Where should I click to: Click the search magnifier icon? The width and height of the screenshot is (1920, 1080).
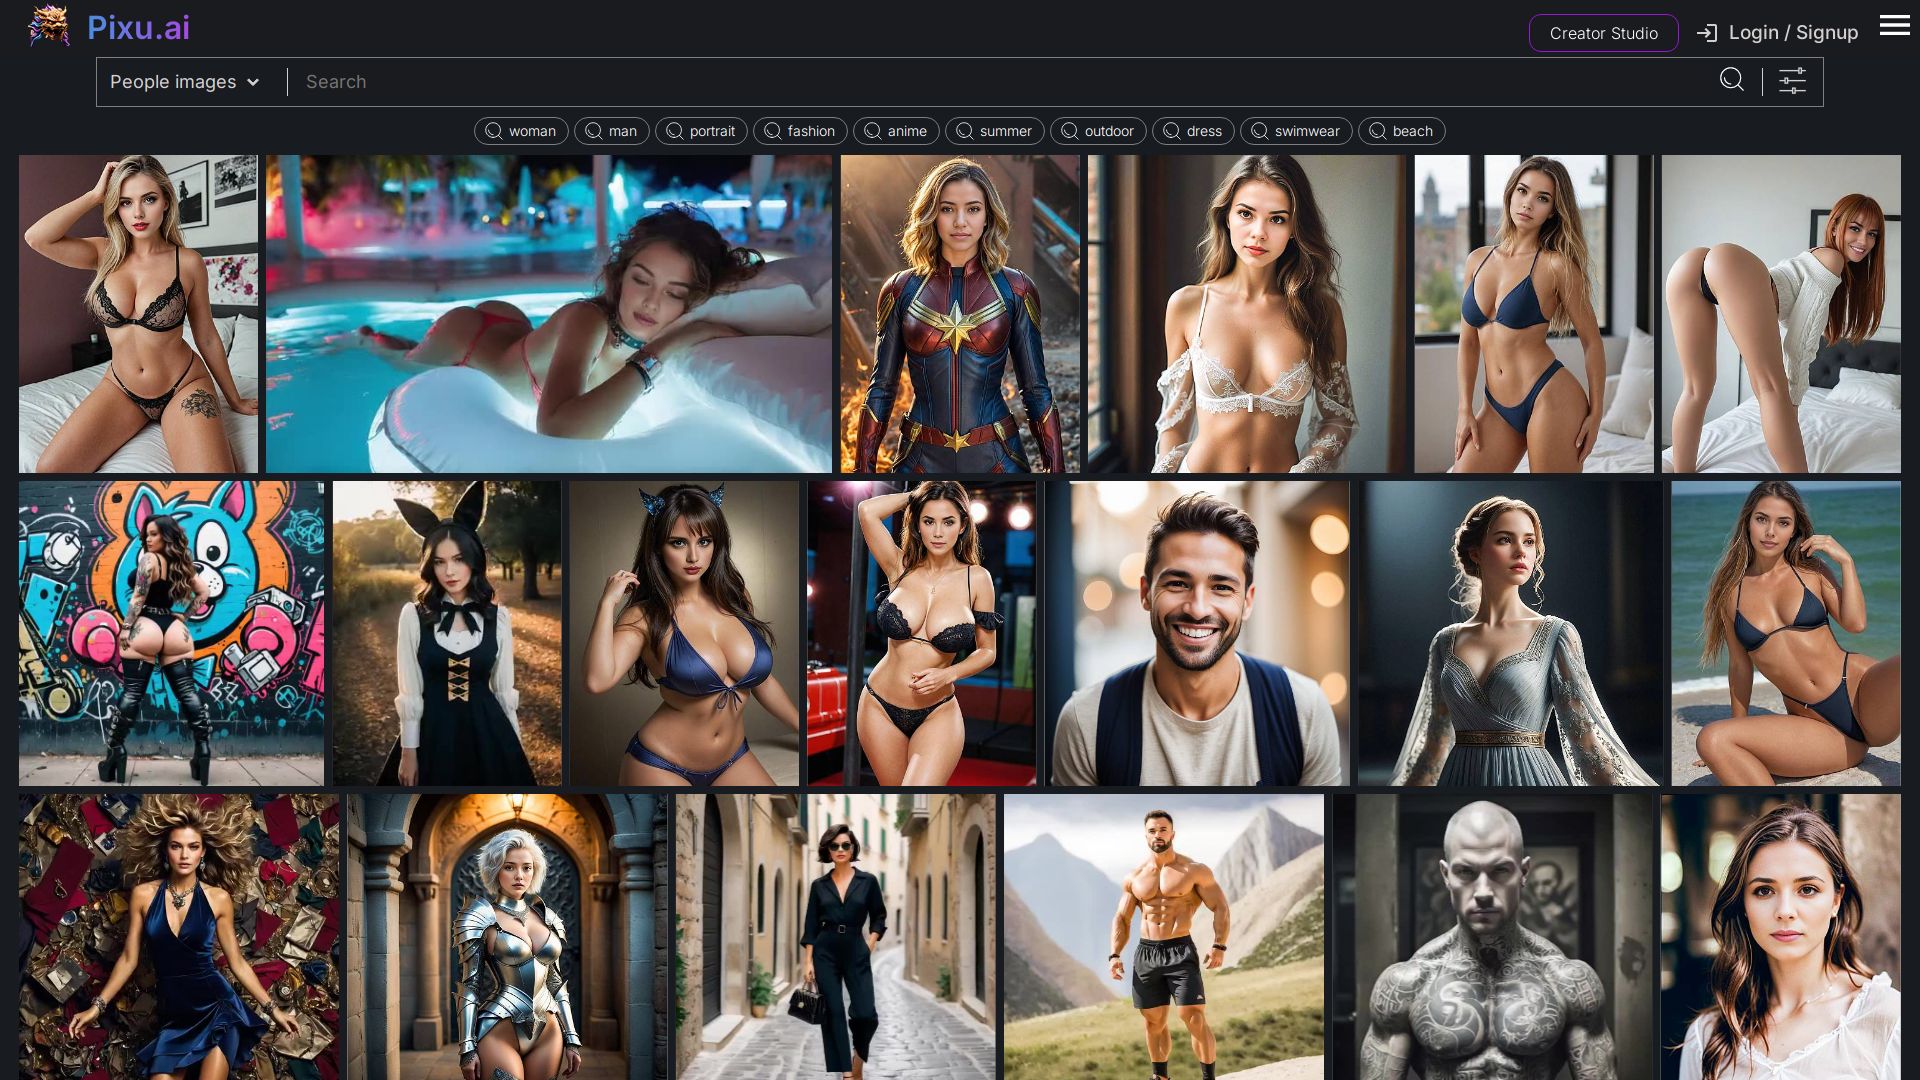pos(1731,80)
